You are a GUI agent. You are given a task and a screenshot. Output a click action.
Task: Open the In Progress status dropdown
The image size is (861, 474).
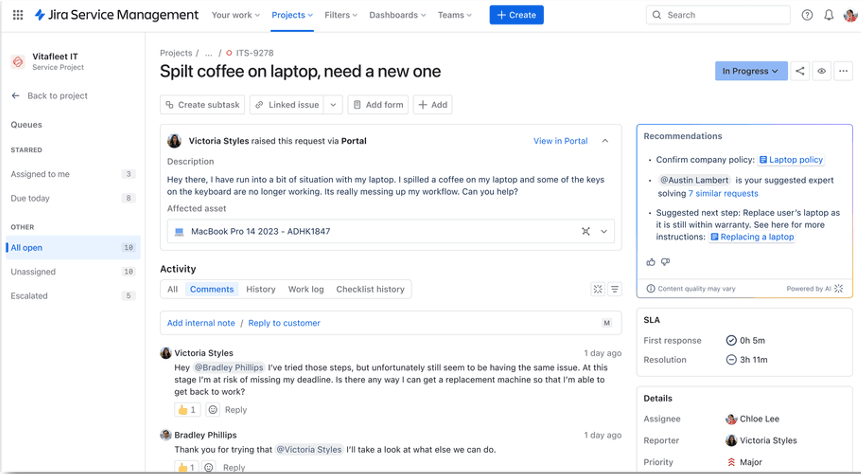click(751, 71)
